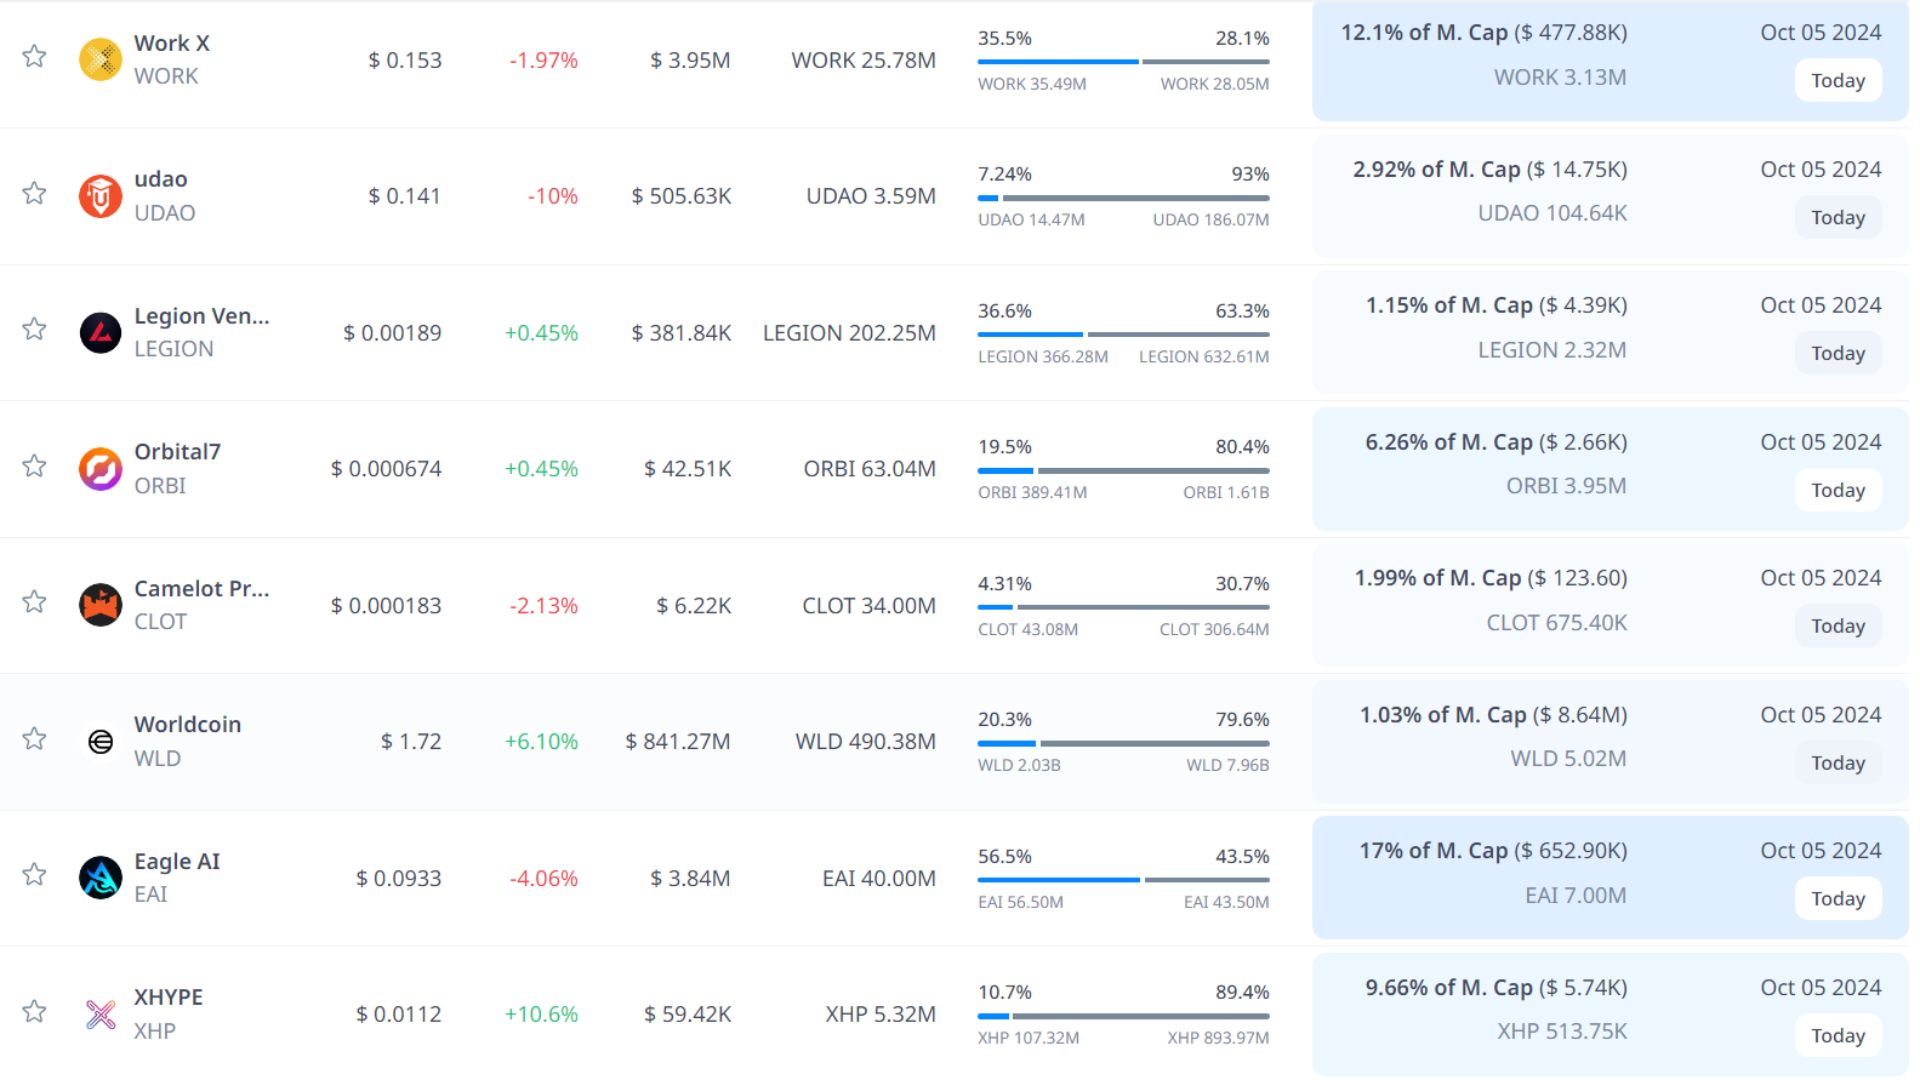Toggle the star next to Worldcoin

pyautogui.click(x=35, y=739)
